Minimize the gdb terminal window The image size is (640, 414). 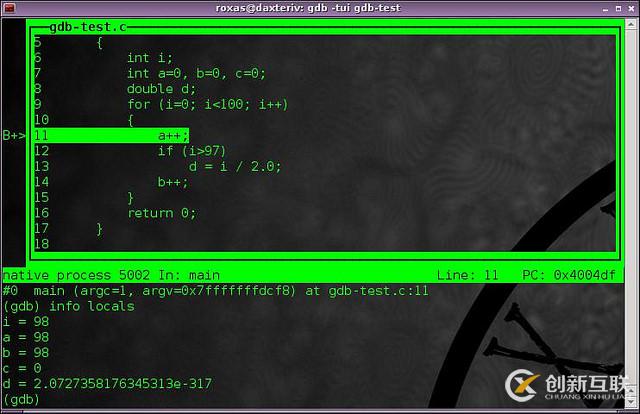[605, 9]
